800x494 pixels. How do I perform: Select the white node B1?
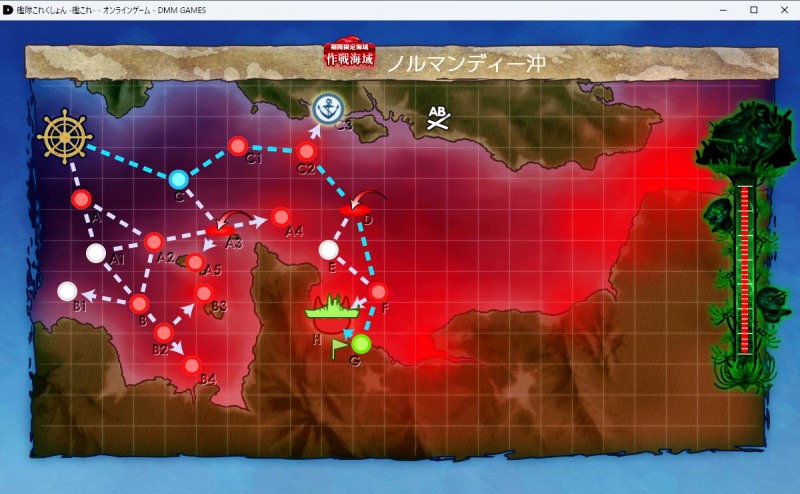67,291
